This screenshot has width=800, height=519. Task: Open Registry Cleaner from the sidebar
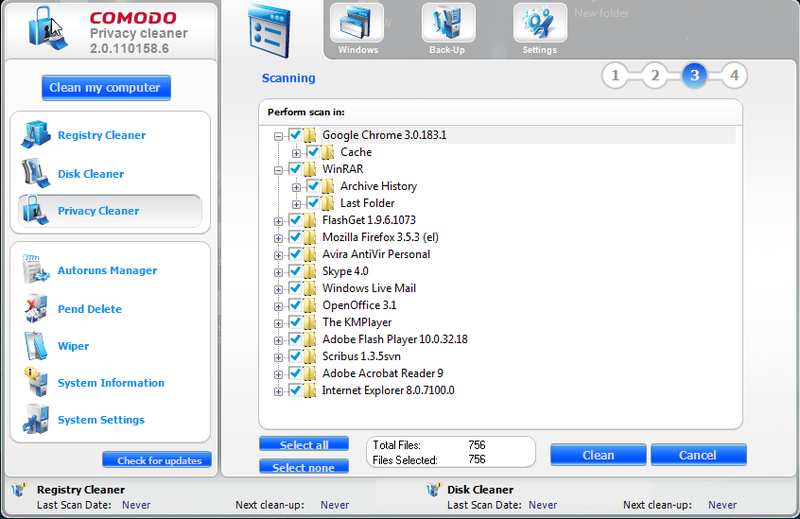click(x=102, y=135)
